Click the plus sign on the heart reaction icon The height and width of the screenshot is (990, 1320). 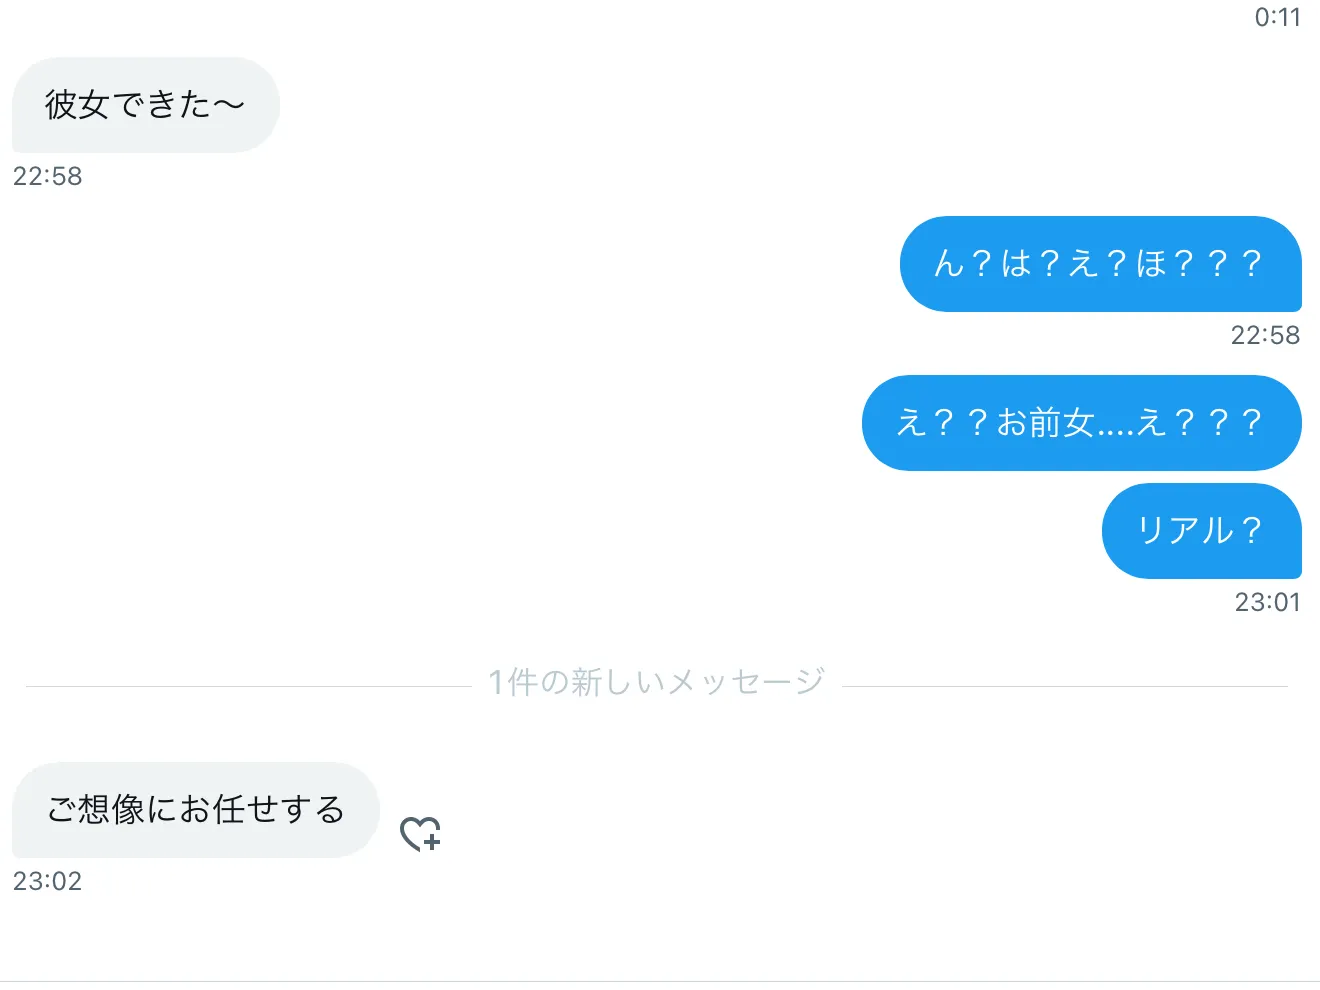tap(431, 842)
